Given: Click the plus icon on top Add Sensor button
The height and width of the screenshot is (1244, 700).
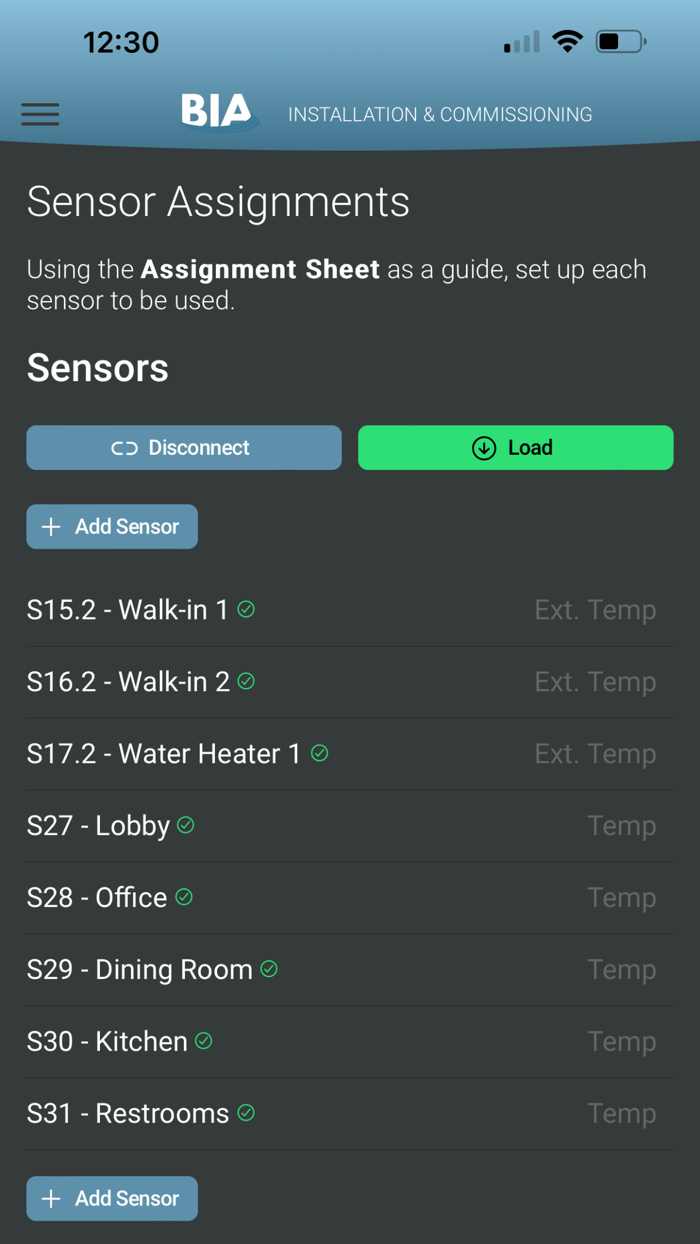Looking at the screenshot, I should pos(51,526).
